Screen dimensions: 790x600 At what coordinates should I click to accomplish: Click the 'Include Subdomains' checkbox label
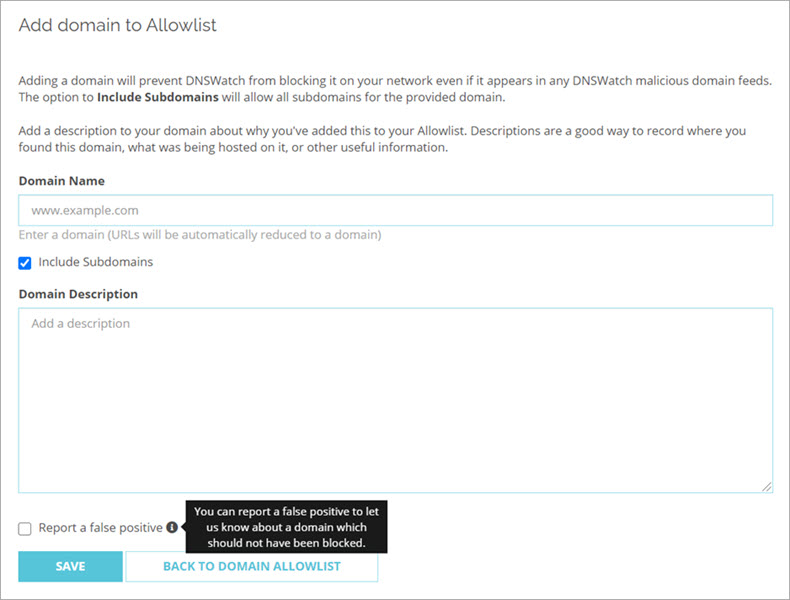pos(96,262)
